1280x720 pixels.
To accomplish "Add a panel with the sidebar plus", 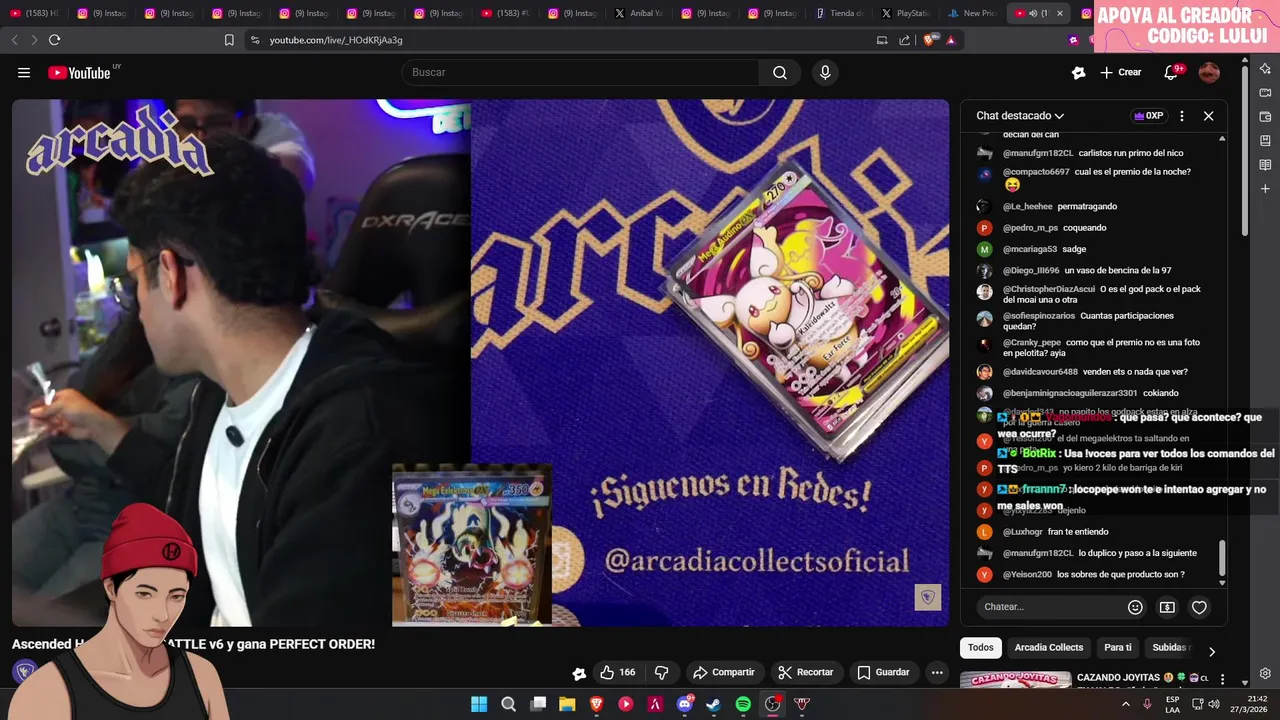I will tap(1265, 189).
